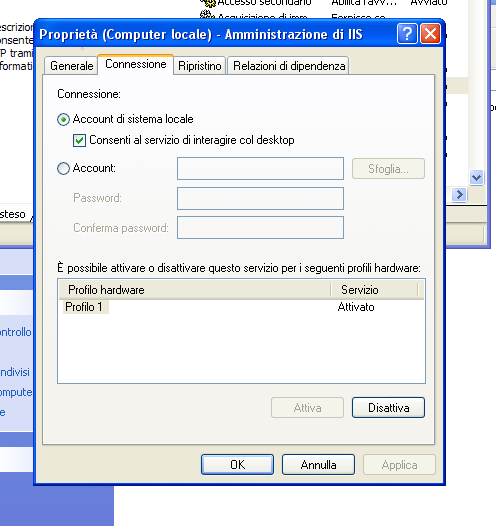Image resolution: width=496 pixels, height=526 pixels.
Task: Switch to the Generale tab
Action: click(71, 66)
